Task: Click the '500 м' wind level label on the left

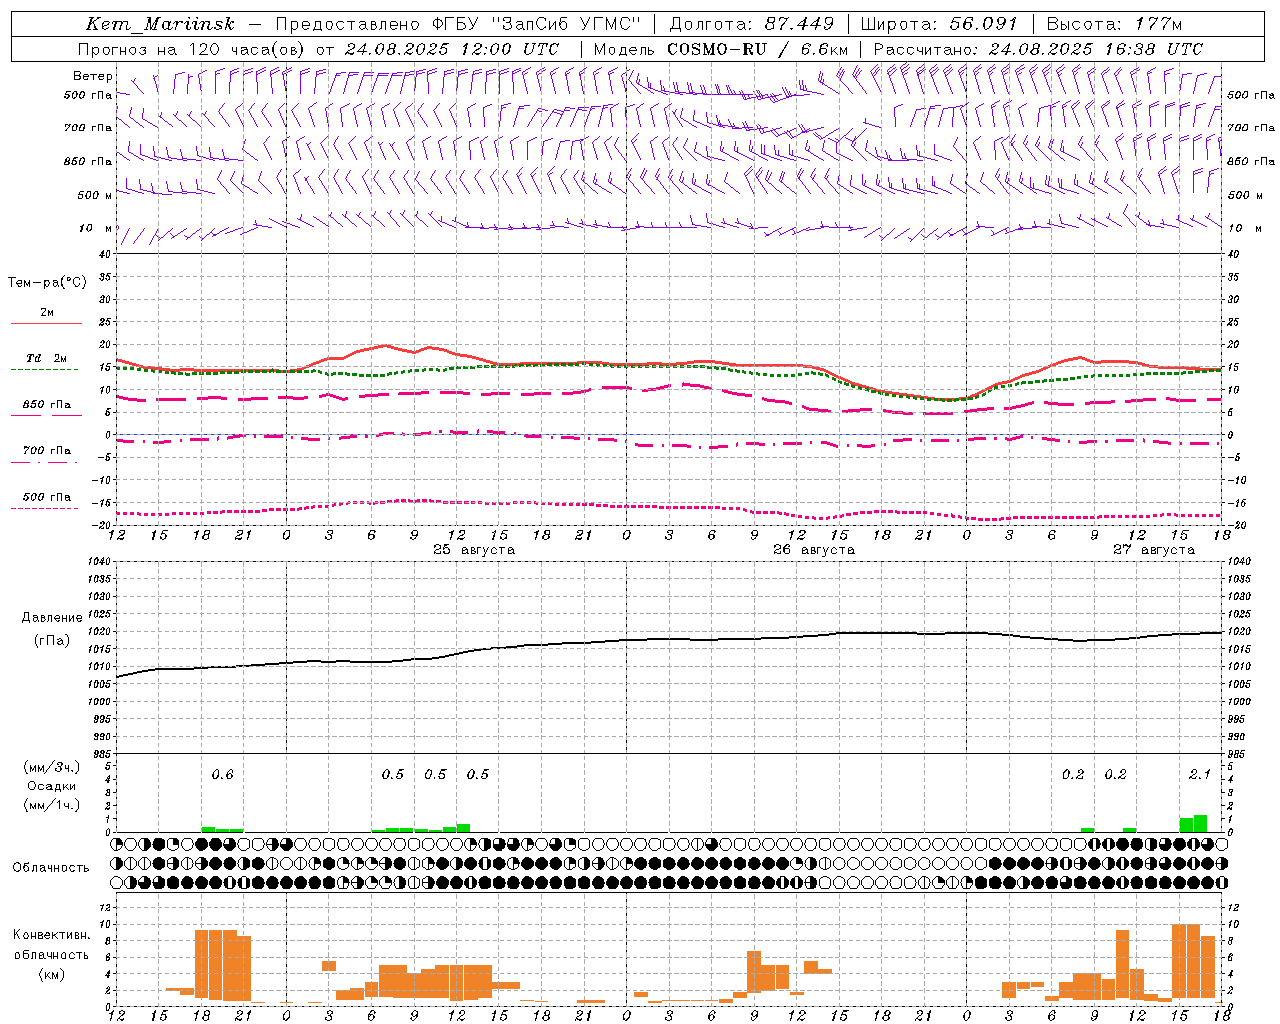Action: [x=95, y=195]
